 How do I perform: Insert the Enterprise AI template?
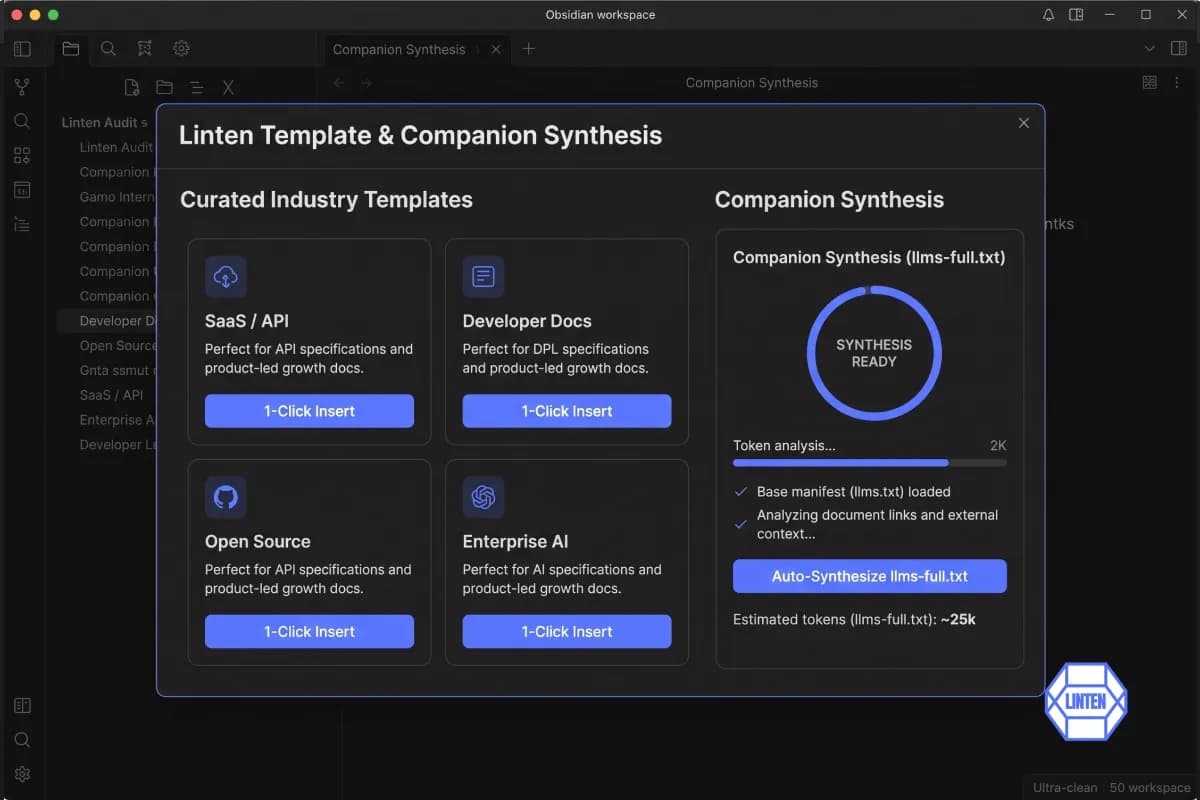(x=567, y=631)
